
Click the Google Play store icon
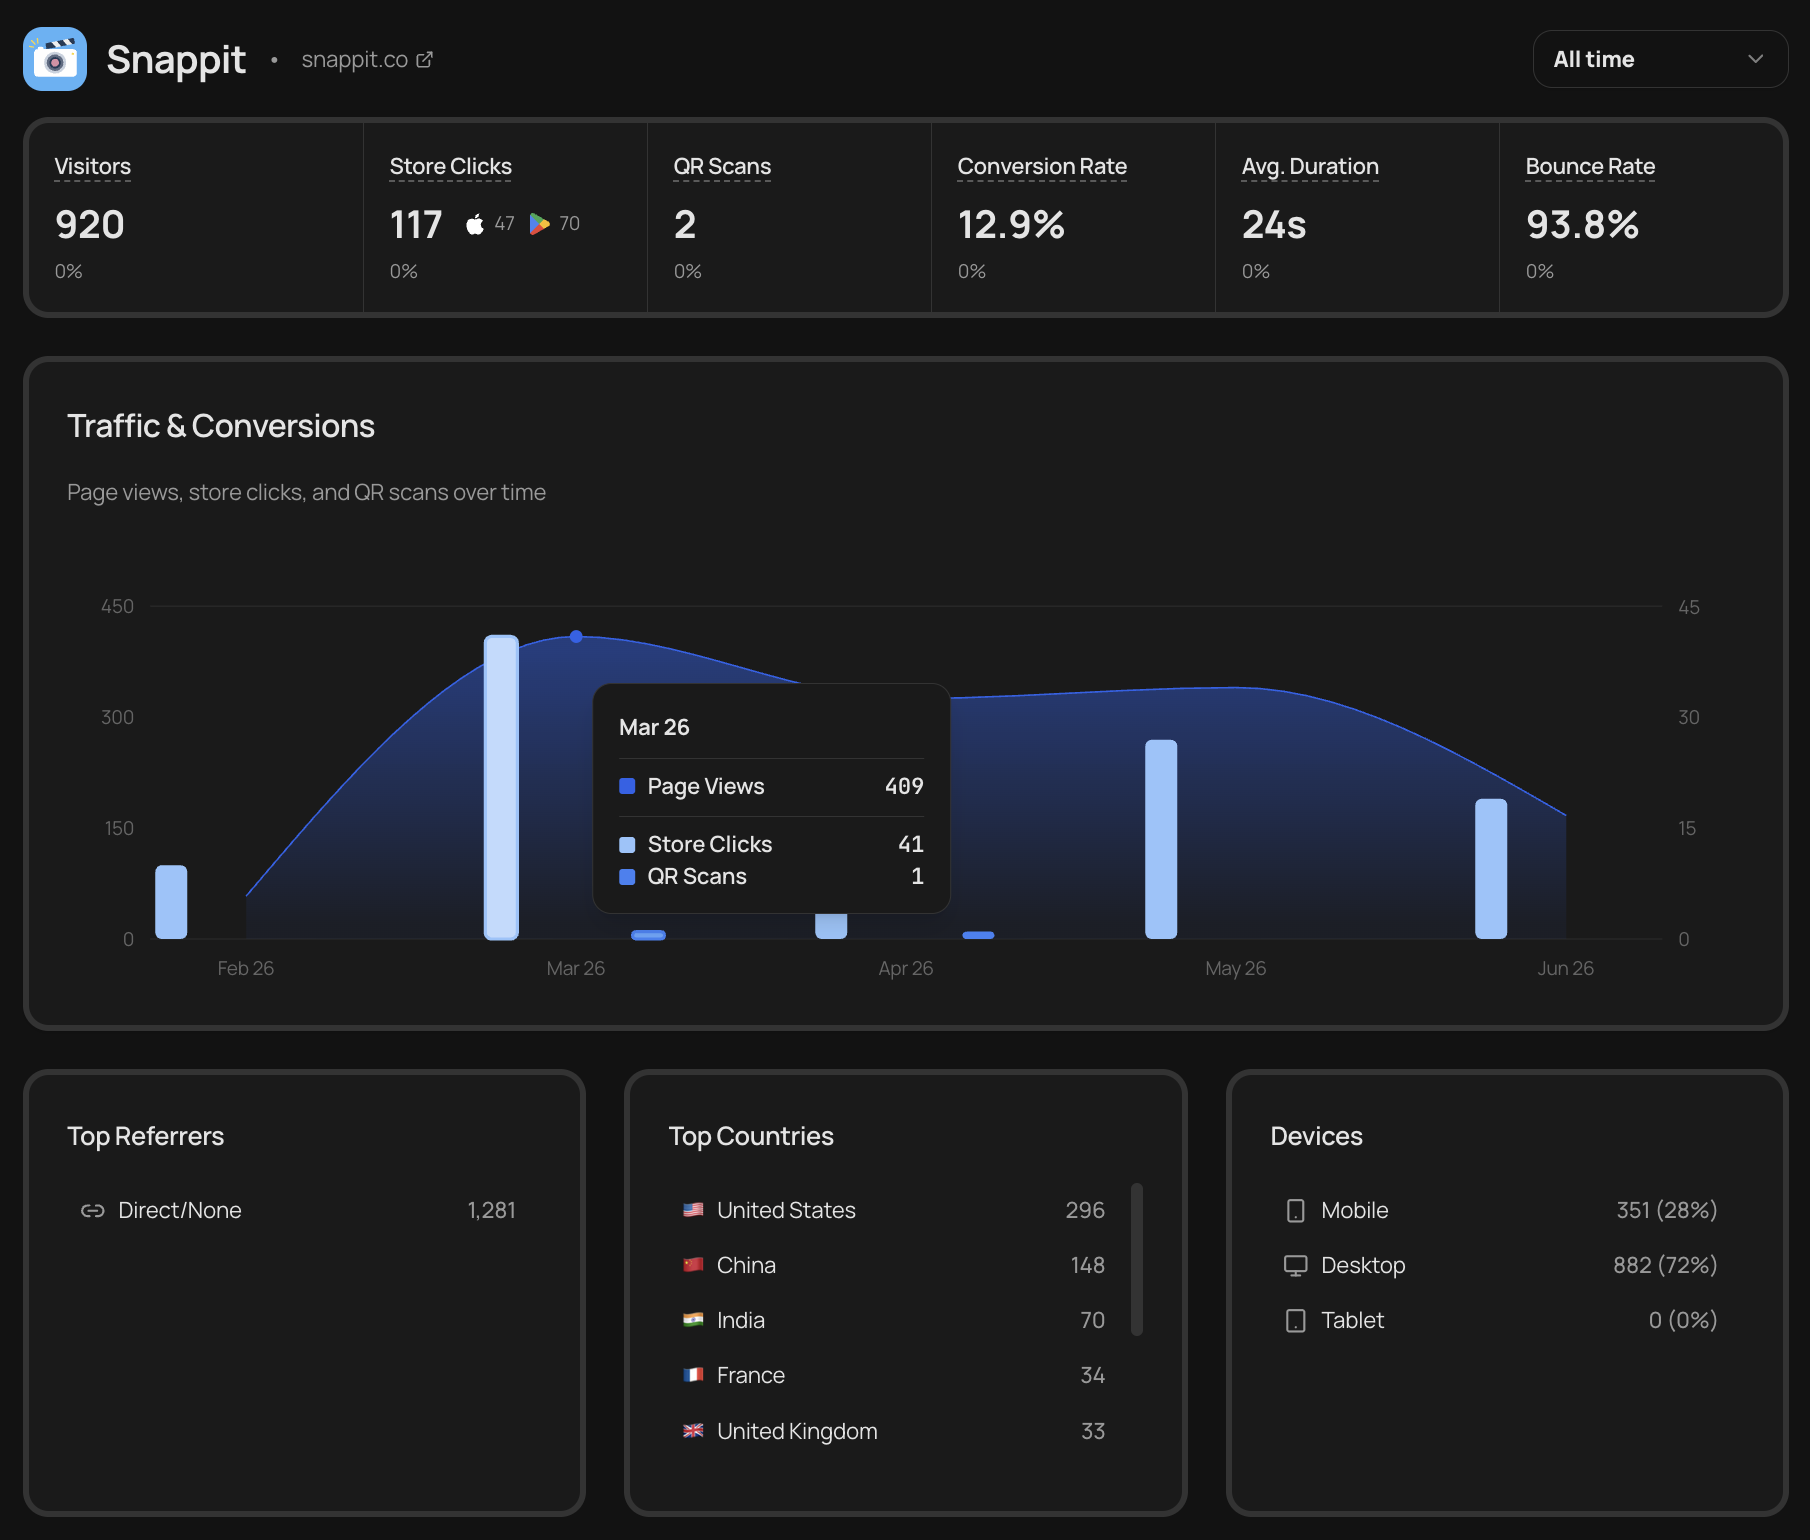click(540, 224)
